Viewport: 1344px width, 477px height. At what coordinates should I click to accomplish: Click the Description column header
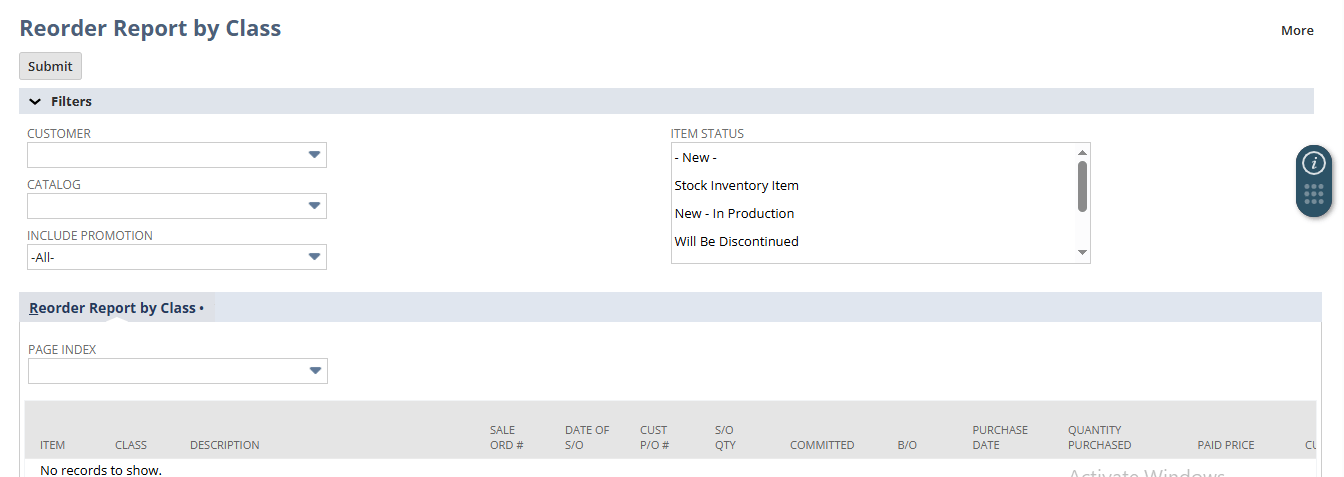(225, 445)
